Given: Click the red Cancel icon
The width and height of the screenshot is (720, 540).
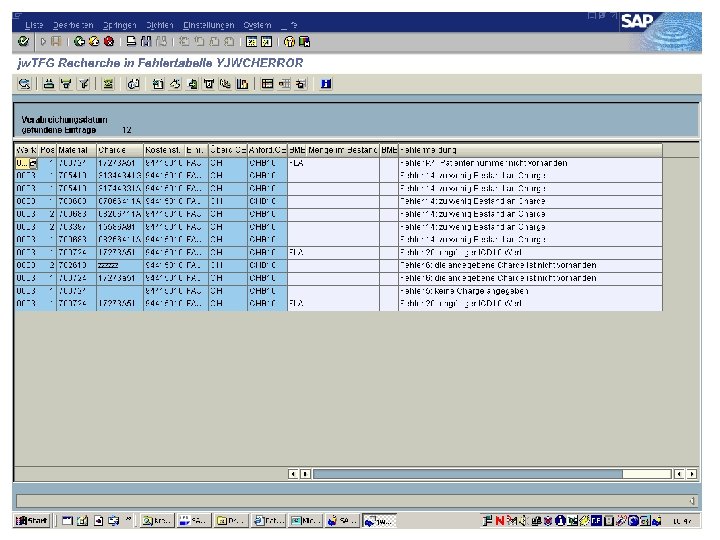Looking at the screenshot, I should (x=109, y=42).
